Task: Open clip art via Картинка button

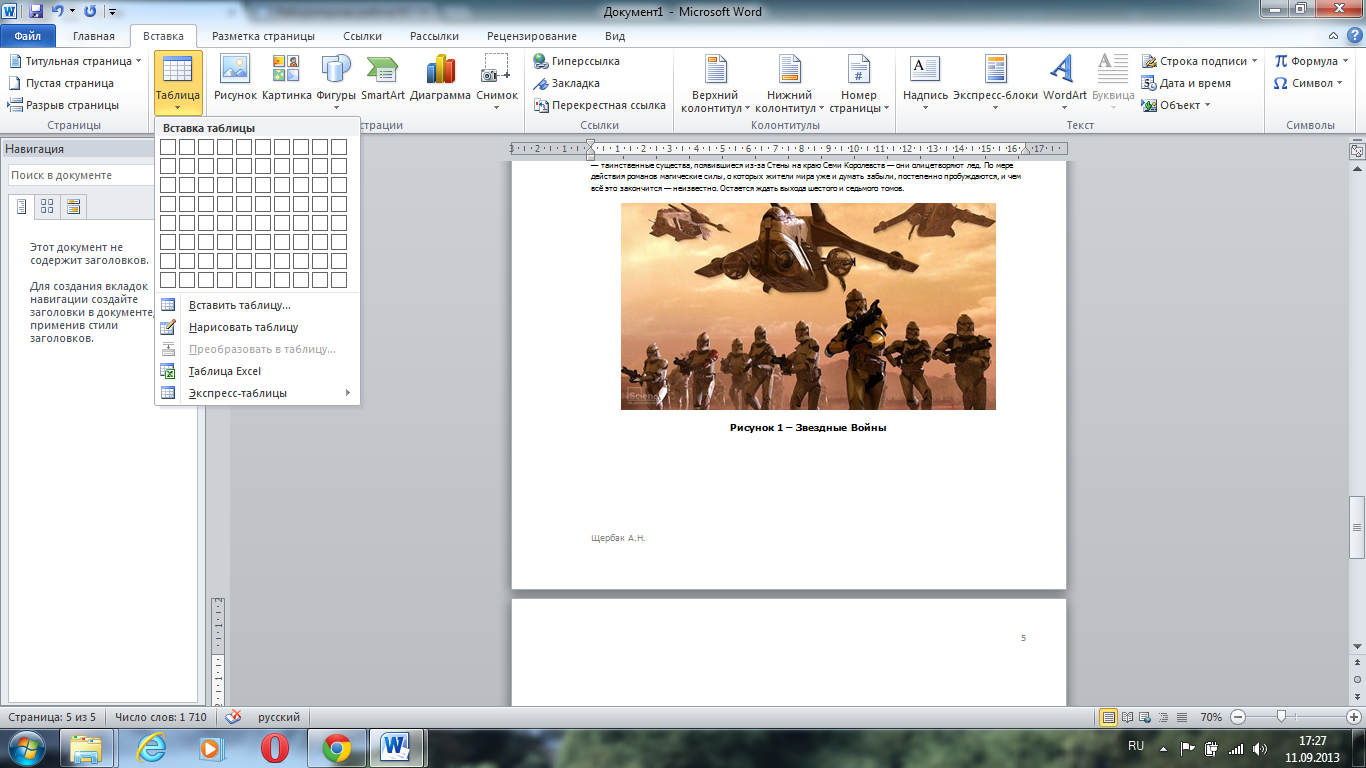Action: pyautogui.click(x=287, y=80)
